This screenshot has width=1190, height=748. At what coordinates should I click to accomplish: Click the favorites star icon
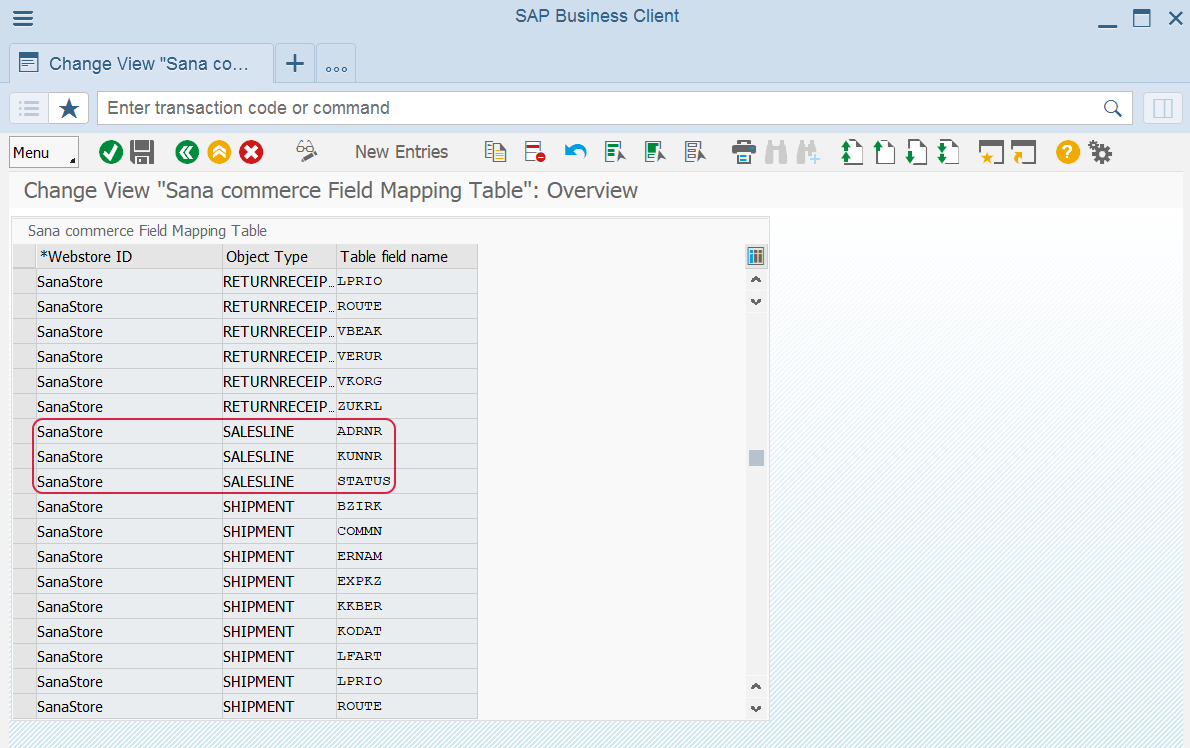(x=69, y=108)
